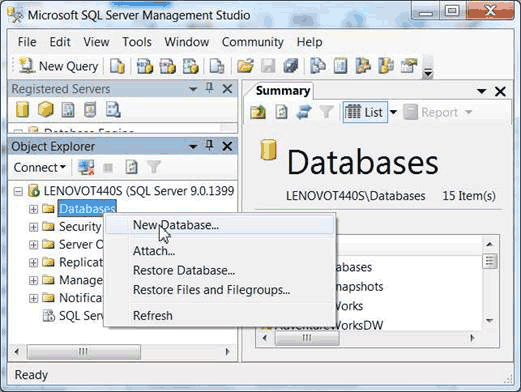Viewport: 521px width, 392px height.
Task: Click the Analysis Services MDX Query icon
Action: 145,66
